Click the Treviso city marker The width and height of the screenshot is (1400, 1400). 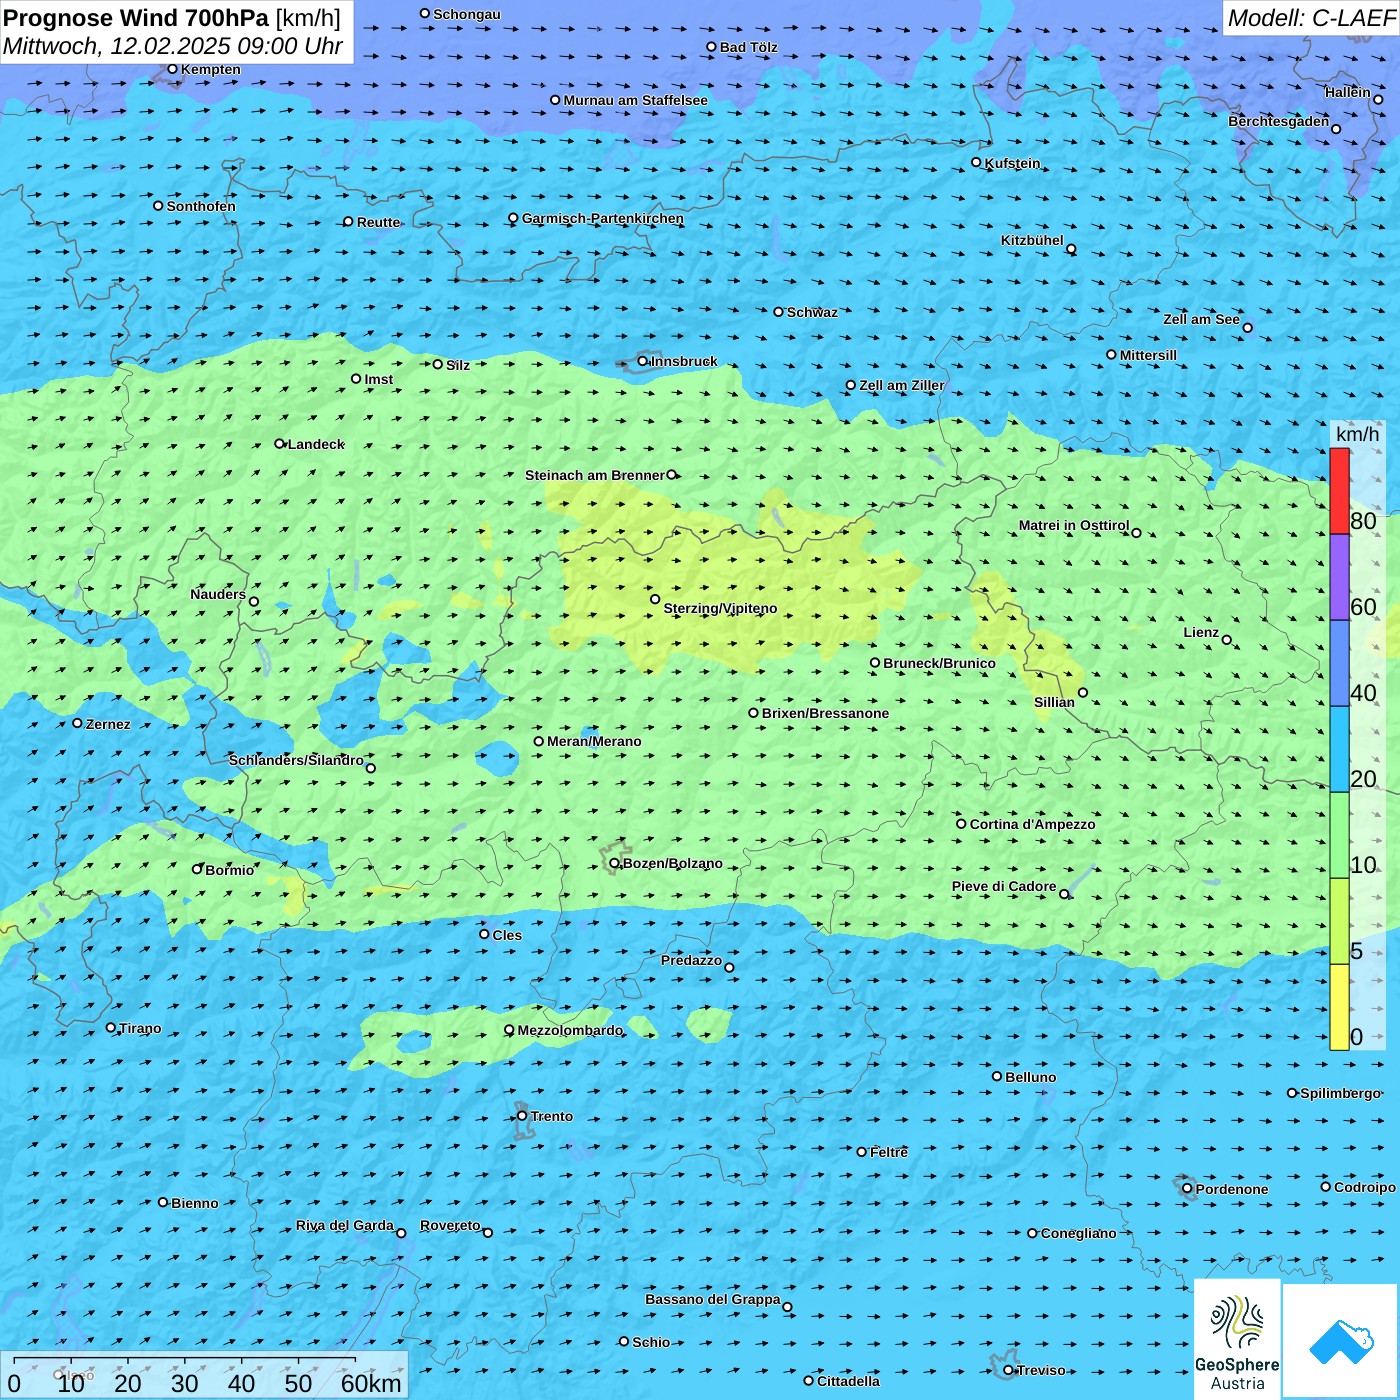(1009, 1370)
